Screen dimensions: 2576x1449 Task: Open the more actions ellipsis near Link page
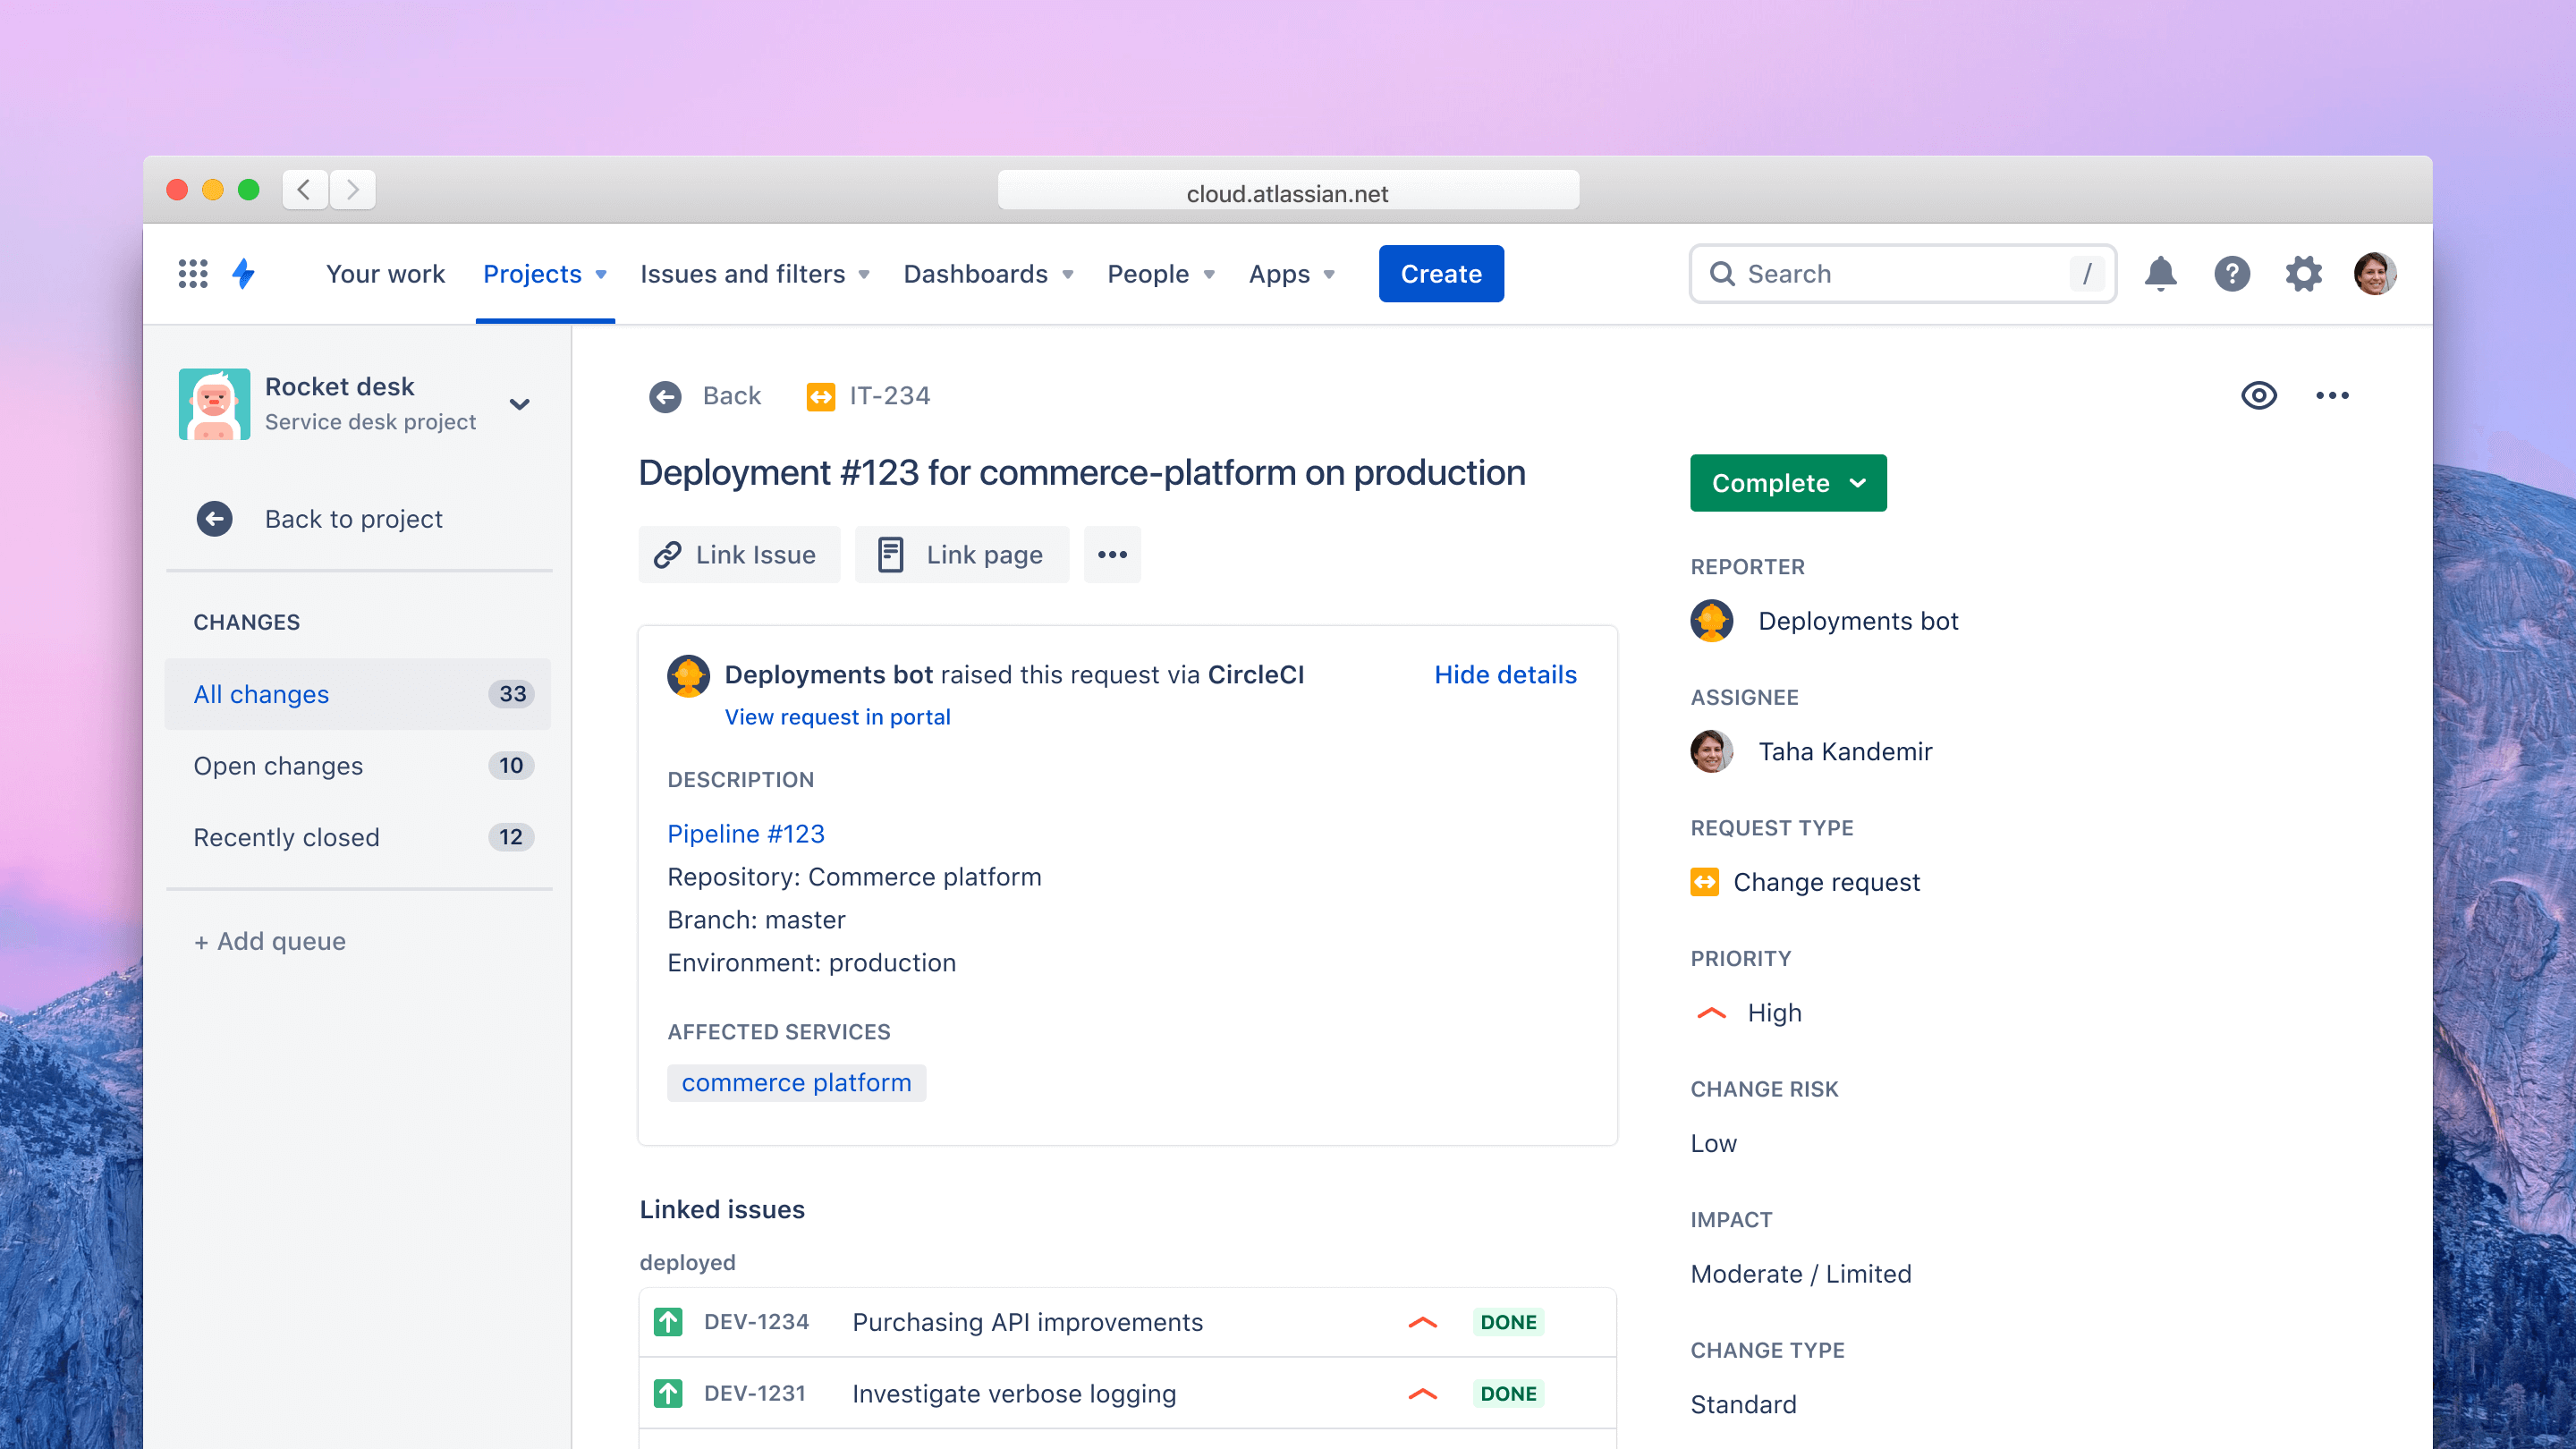click(1112, 554)
